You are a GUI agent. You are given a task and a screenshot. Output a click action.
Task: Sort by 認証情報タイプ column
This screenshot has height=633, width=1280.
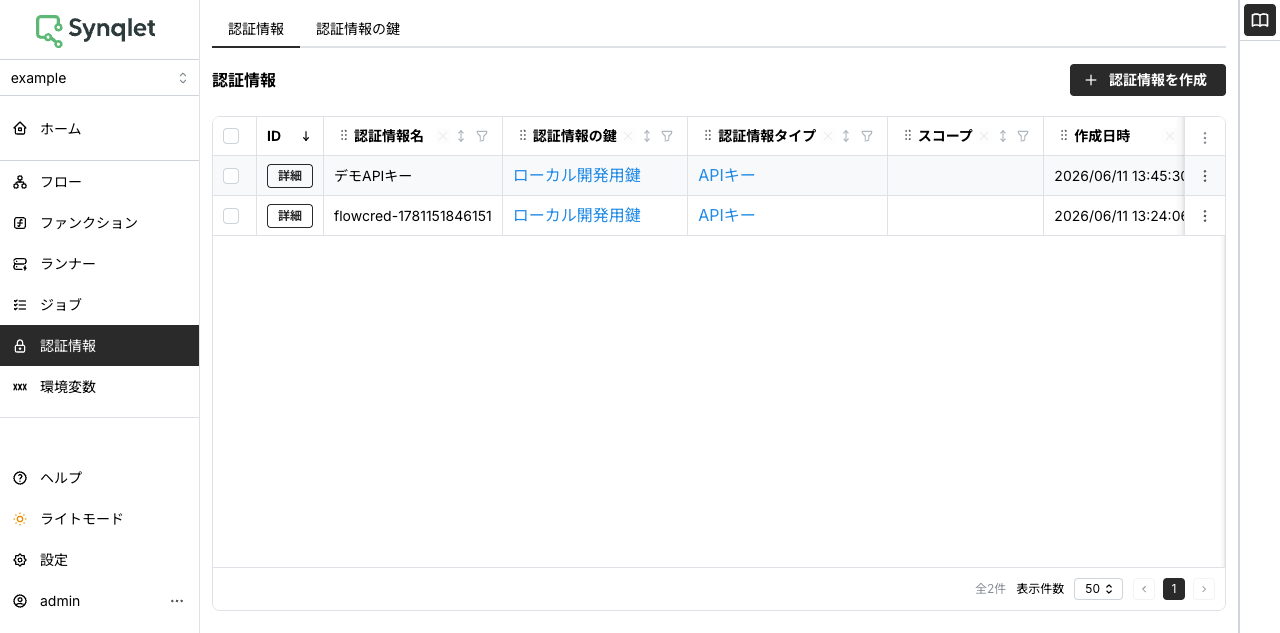(x=846, y=136)
